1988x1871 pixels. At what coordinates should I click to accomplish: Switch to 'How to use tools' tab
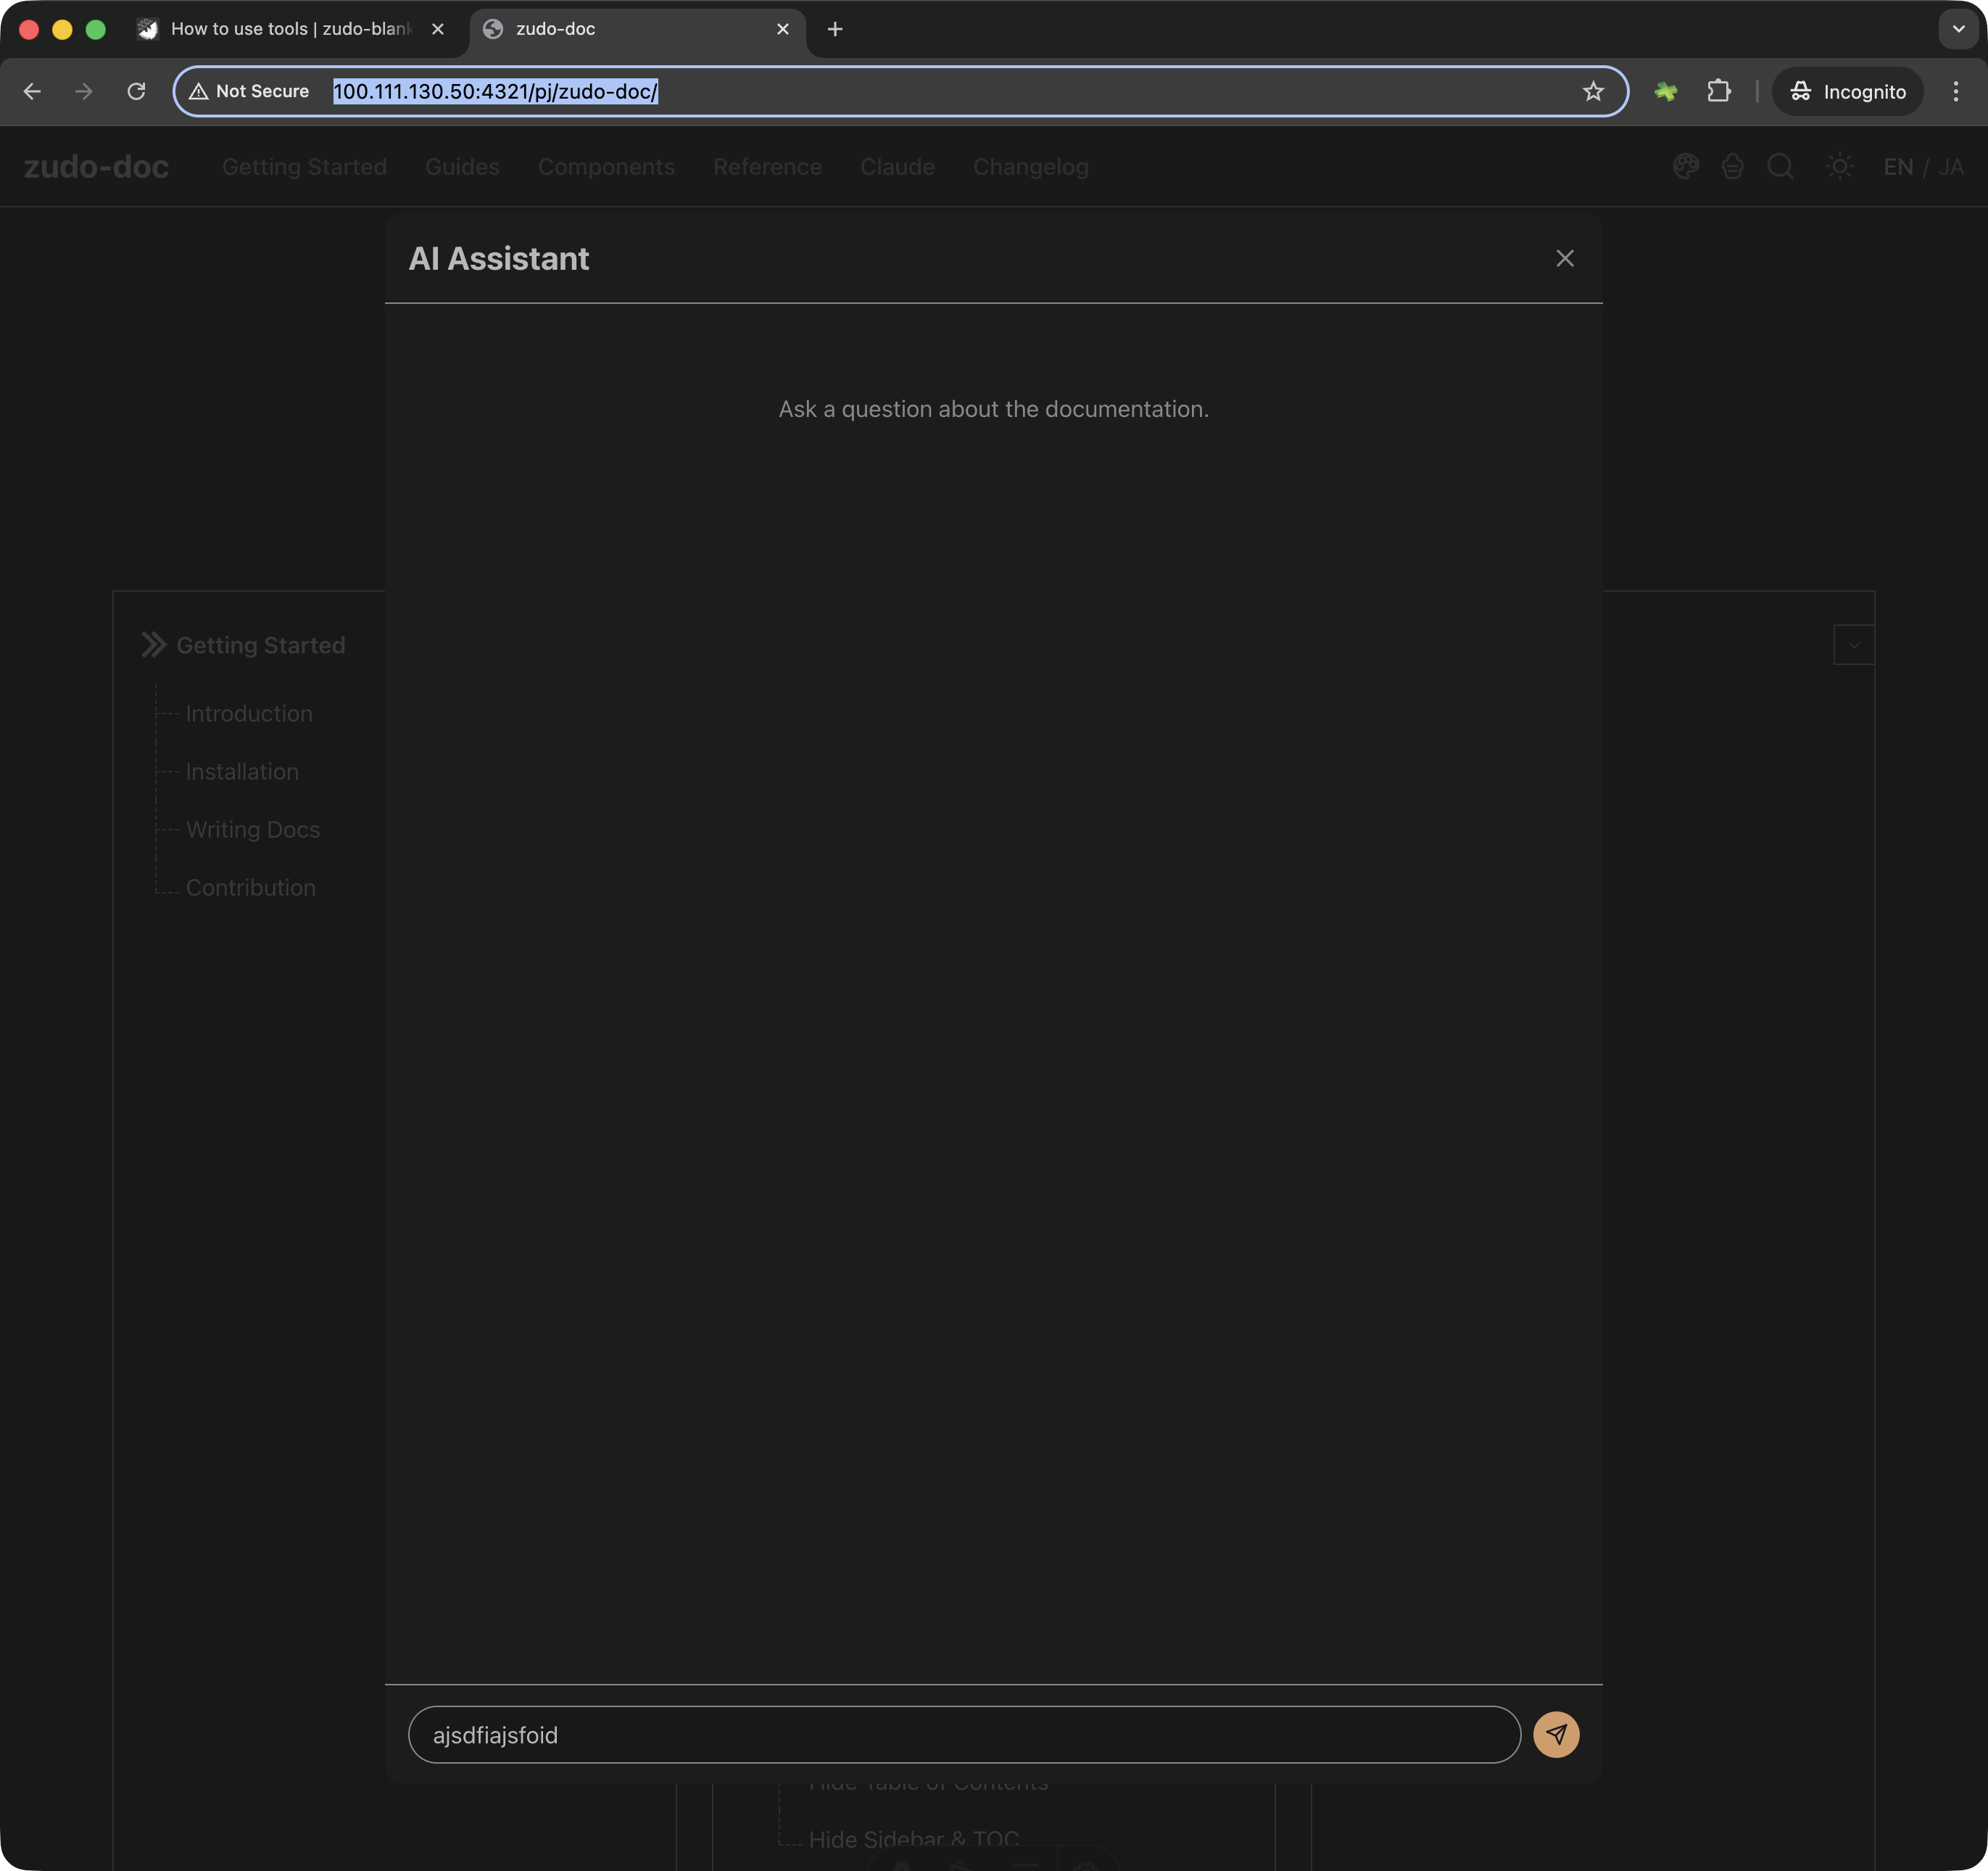(x=290, y=29)
